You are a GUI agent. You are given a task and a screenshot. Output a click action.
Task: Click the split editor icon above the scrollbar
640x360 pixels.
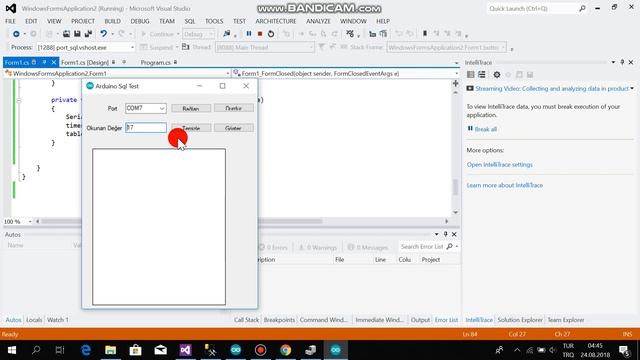point(456,83)
